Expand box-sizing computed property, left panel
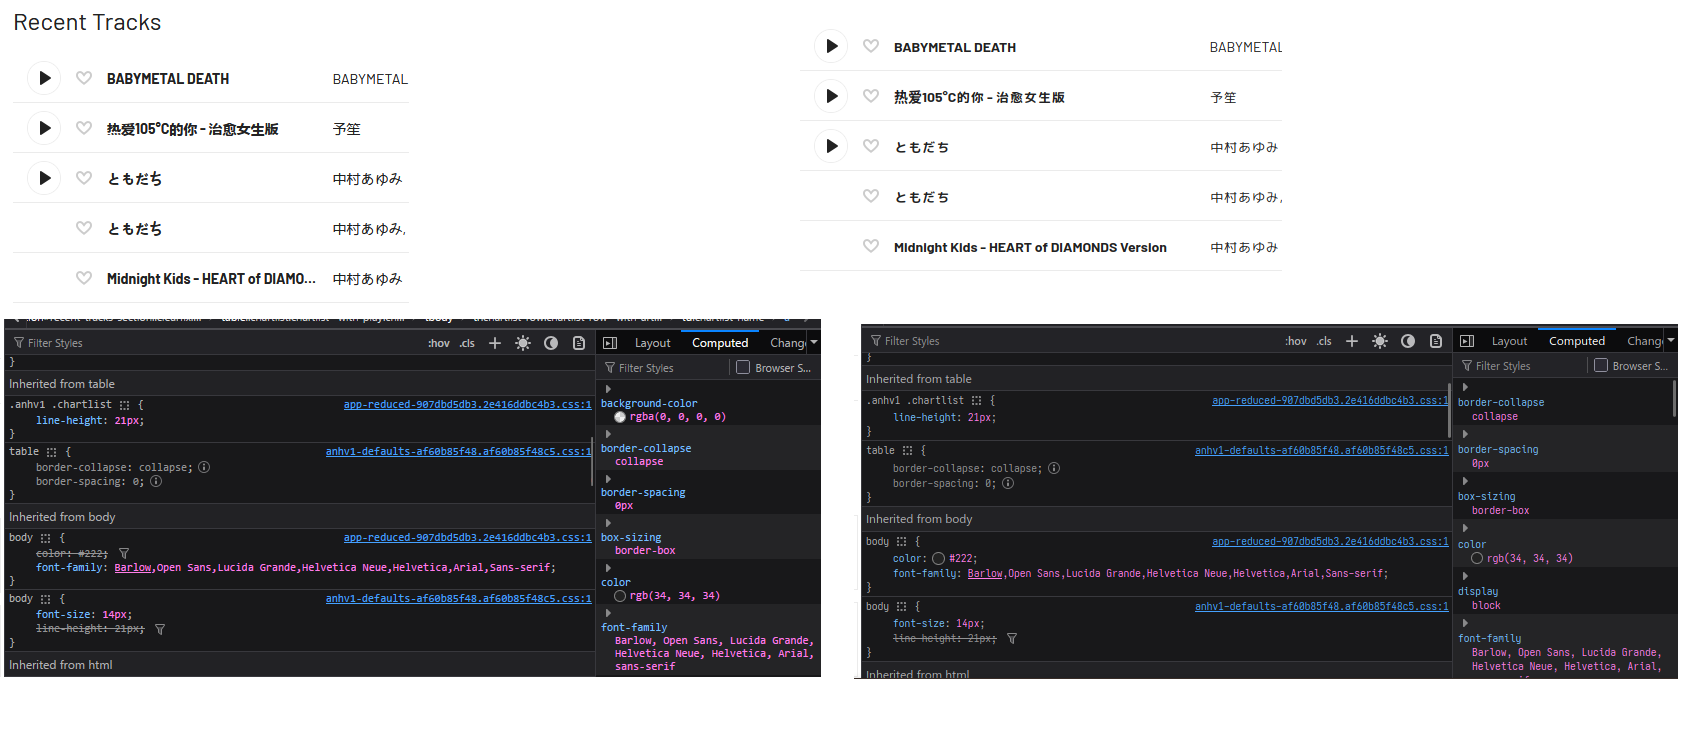This screenshot has height=738, width=1707. (x=608, y=523)
